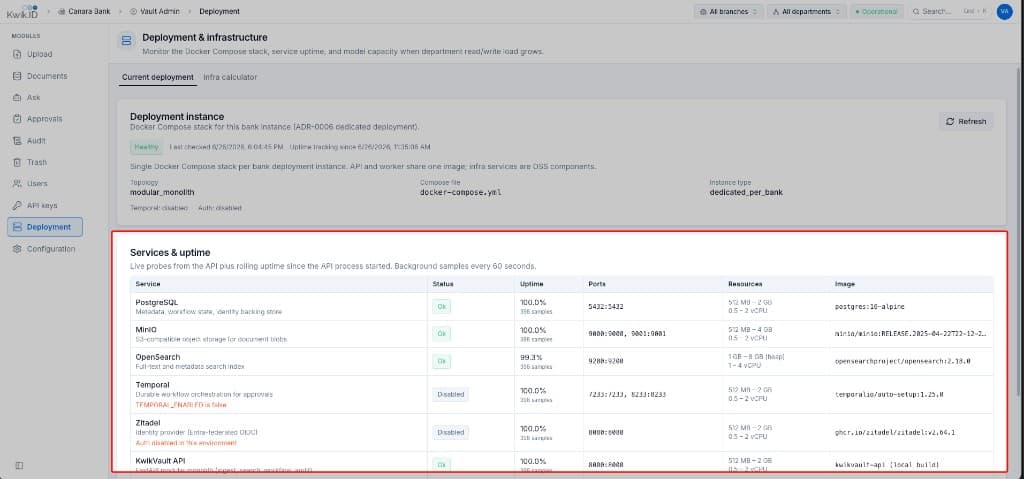
Task: Click the Status column header
Action: pyautogui.click(x=443, y=284)
